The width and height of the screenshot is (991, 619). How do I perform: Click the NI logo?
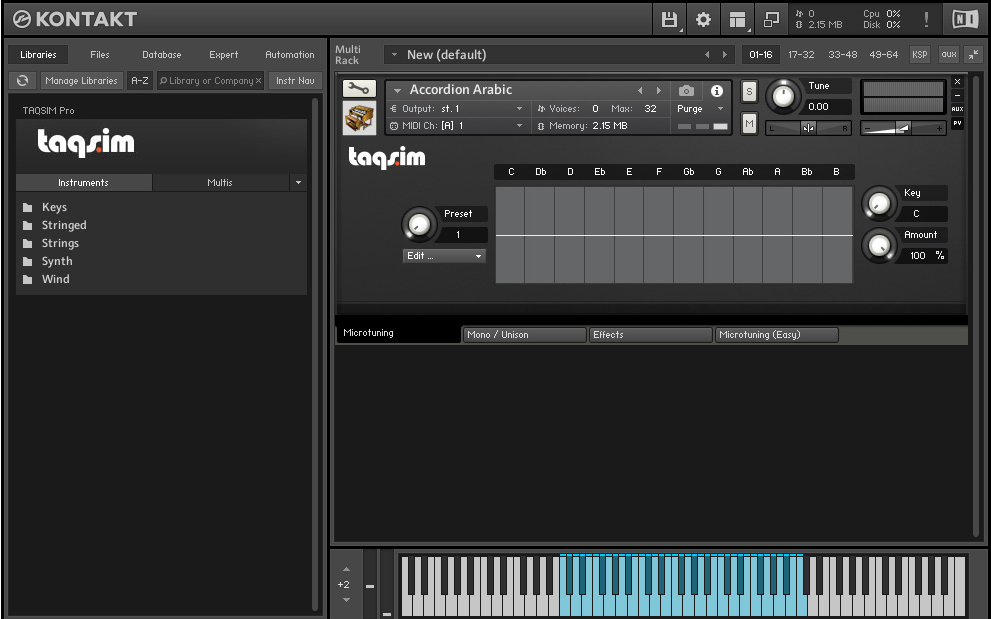[x=964, y=20]
